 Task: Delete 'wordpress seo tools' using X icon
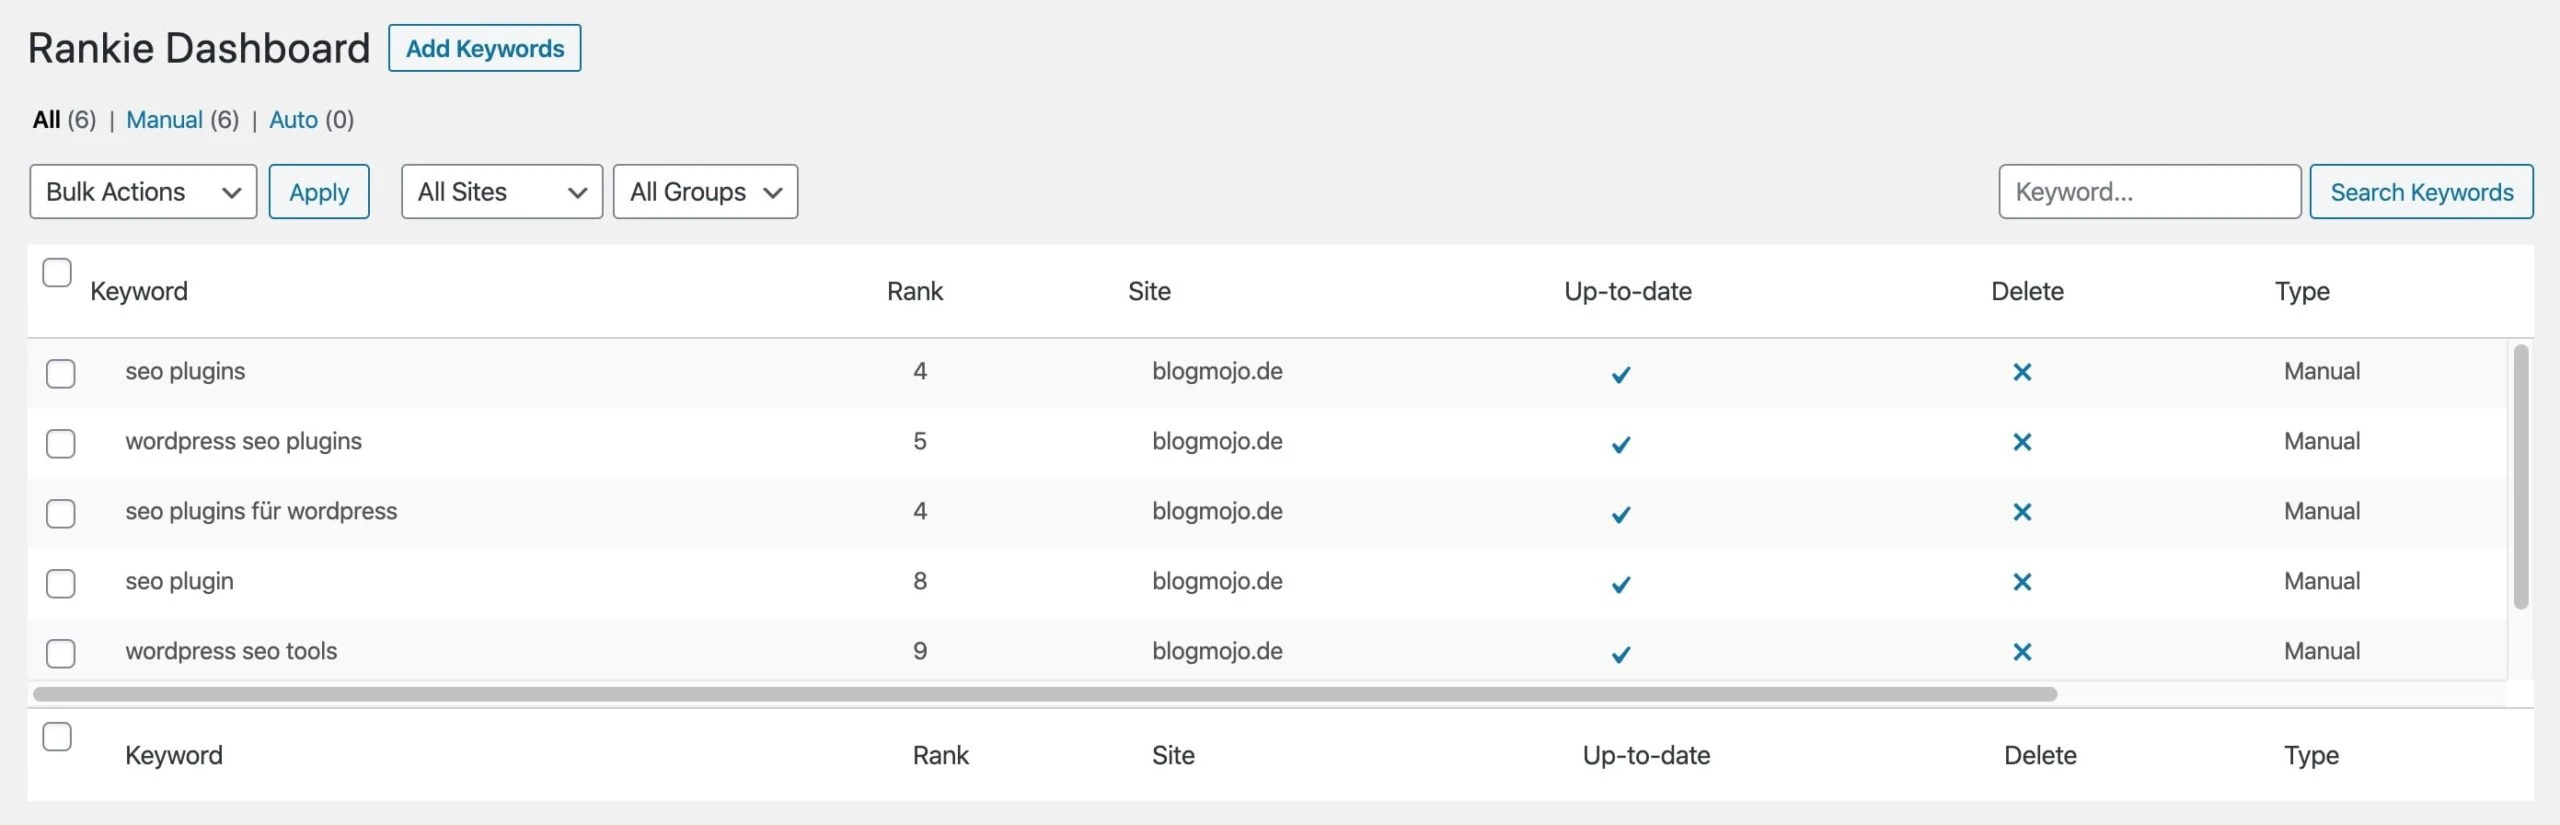coord(2021,652)
